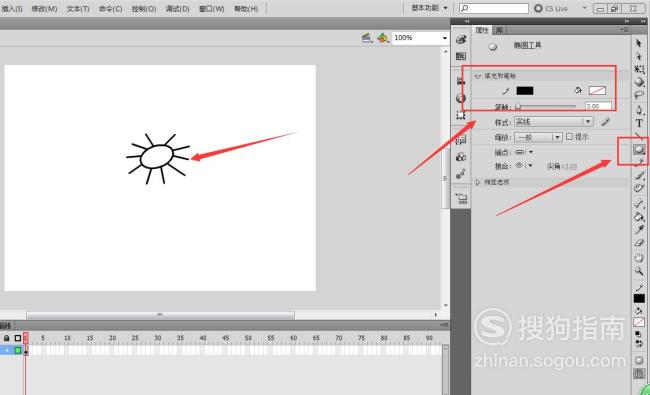Select the black arrow Selection tool
The image size is (650, 395).
(x=638, y=43)
